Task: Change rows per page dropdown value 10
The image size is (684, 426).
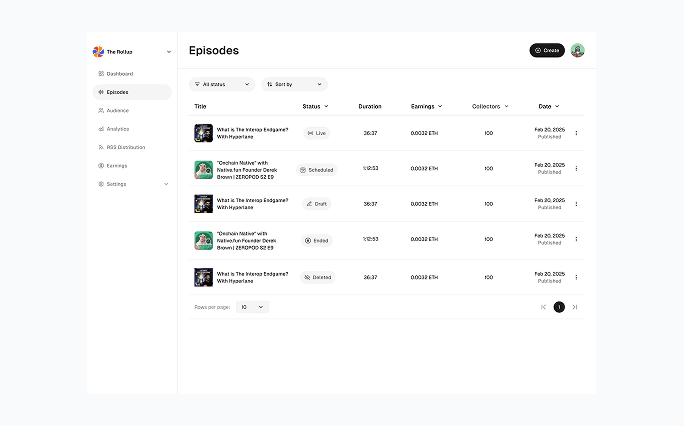Action: pos(253,307)
